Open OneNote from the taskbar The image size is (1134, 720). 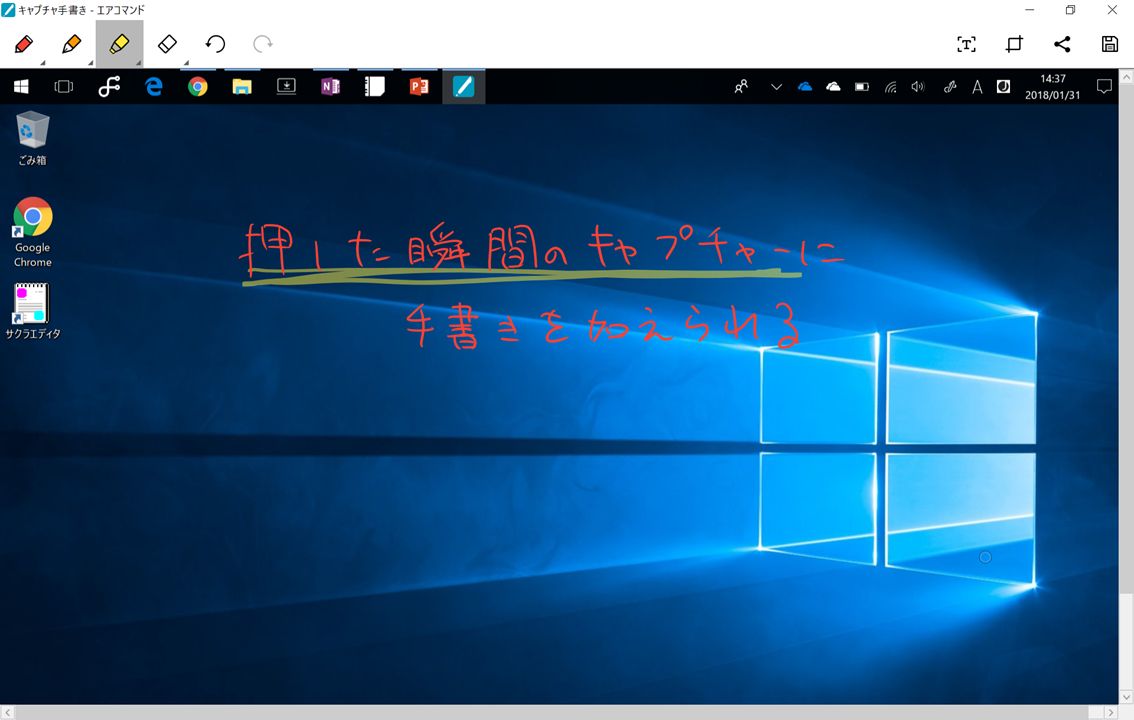click(331, 87)
